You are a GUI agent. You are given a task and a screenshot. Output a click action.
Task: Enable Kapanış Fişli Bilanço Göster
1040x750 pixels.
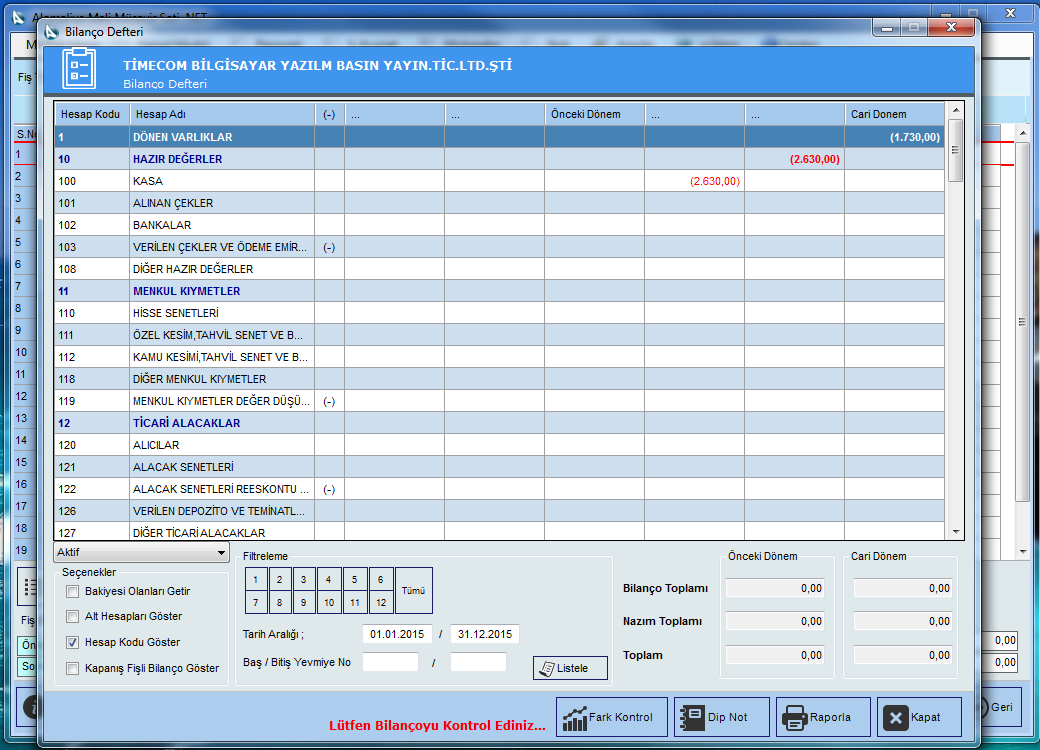coord(72,668)
